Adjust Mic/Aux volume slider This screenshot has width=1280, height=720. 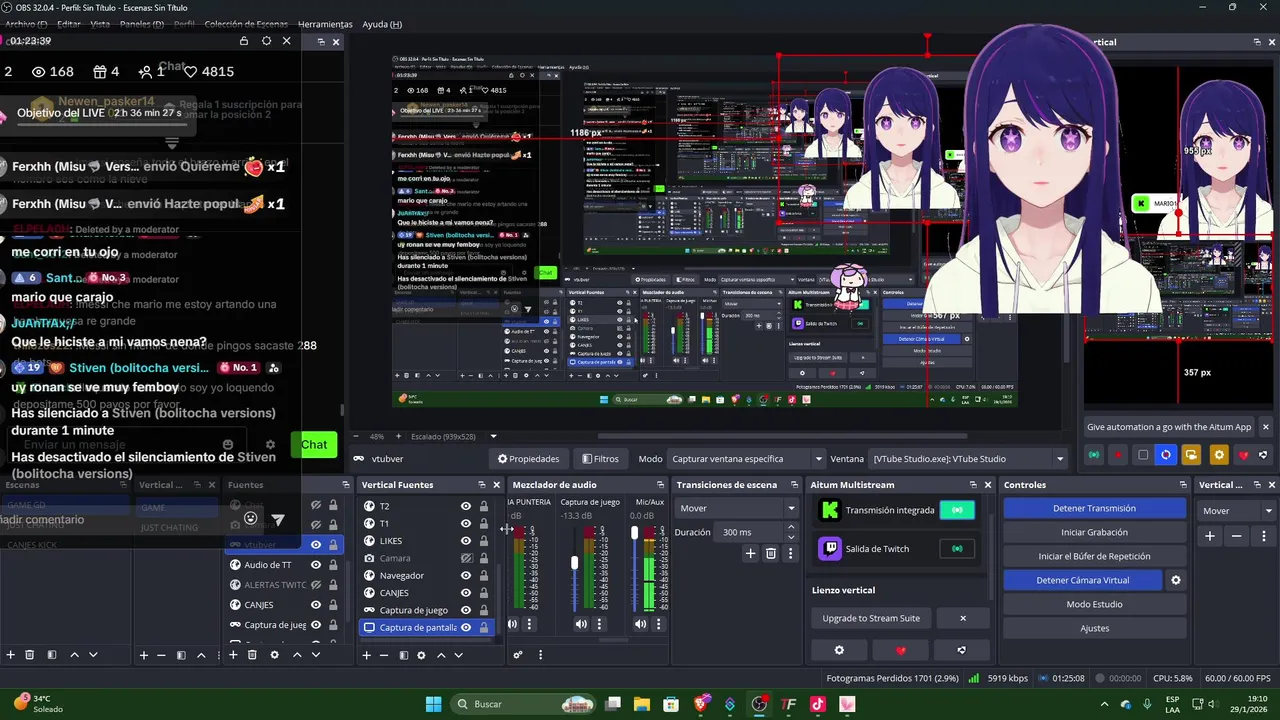pos(634,533)
